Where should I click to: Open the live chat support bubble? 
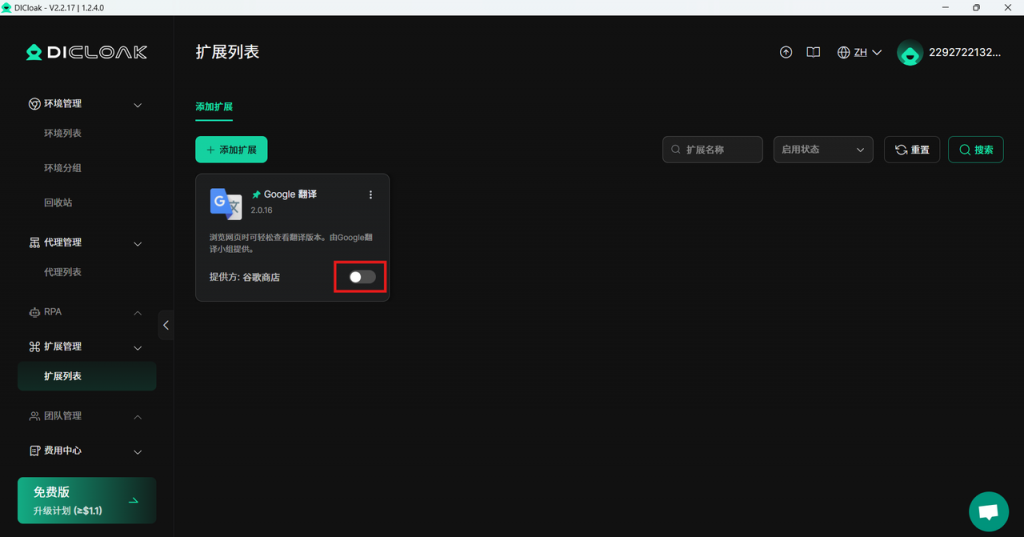[x=988, y=511]
